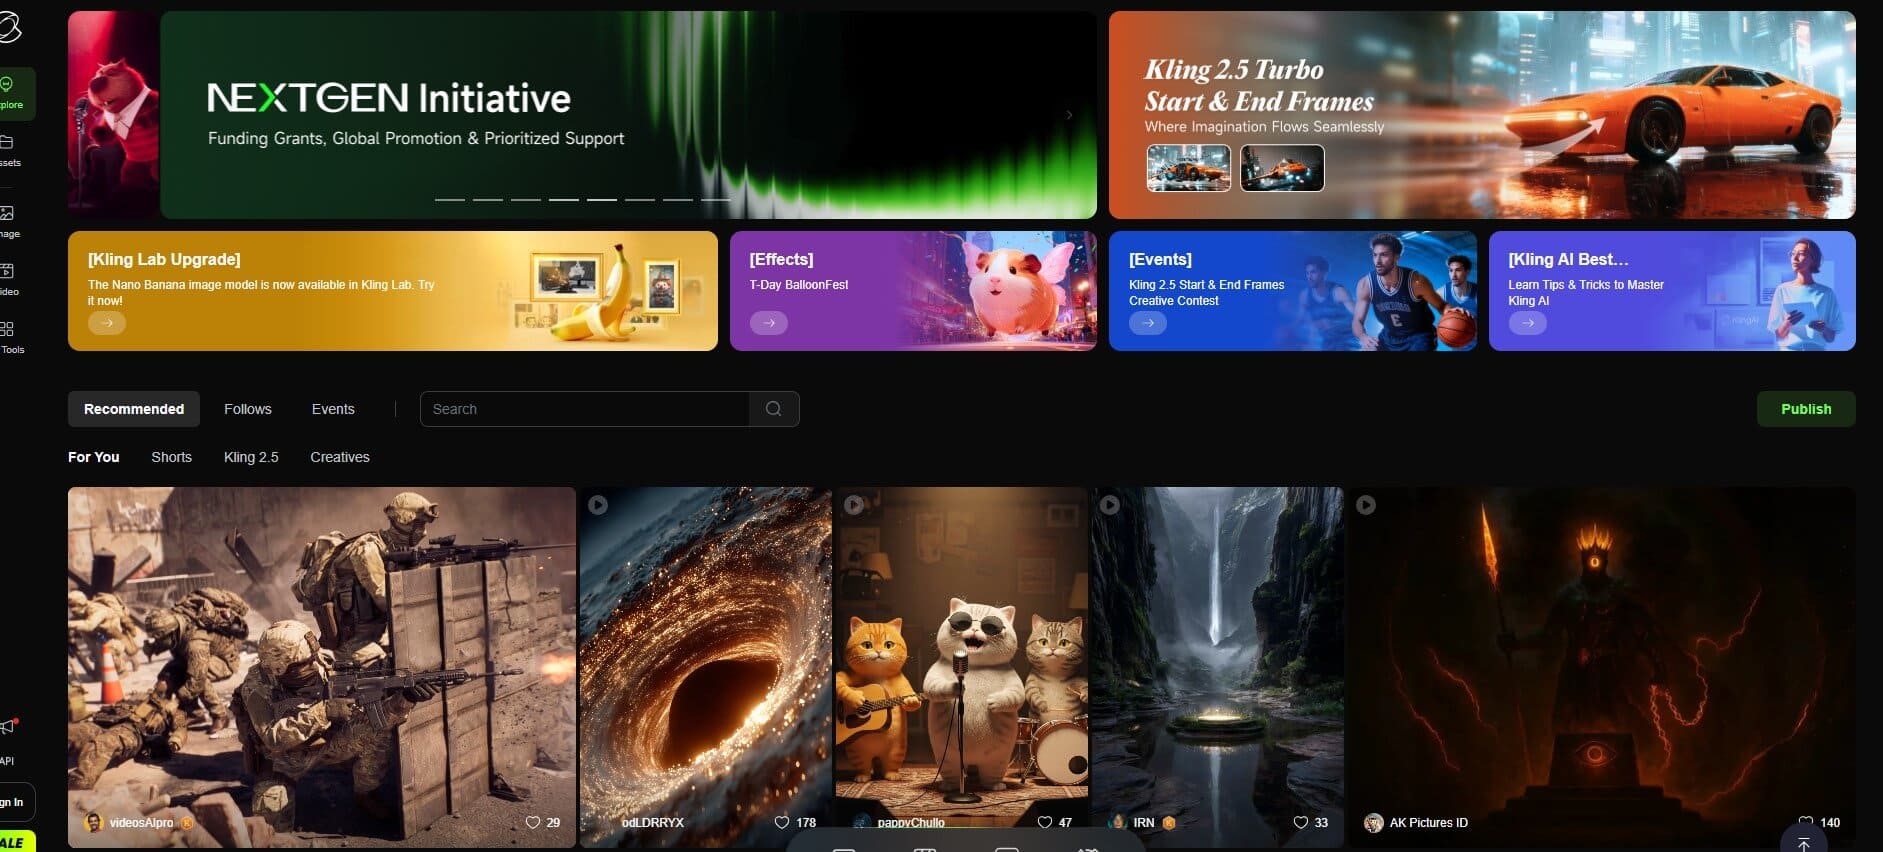Open the All Tools grid icon
The height and width of the screenshot is (852, 1883).
[x=8, y=329]
